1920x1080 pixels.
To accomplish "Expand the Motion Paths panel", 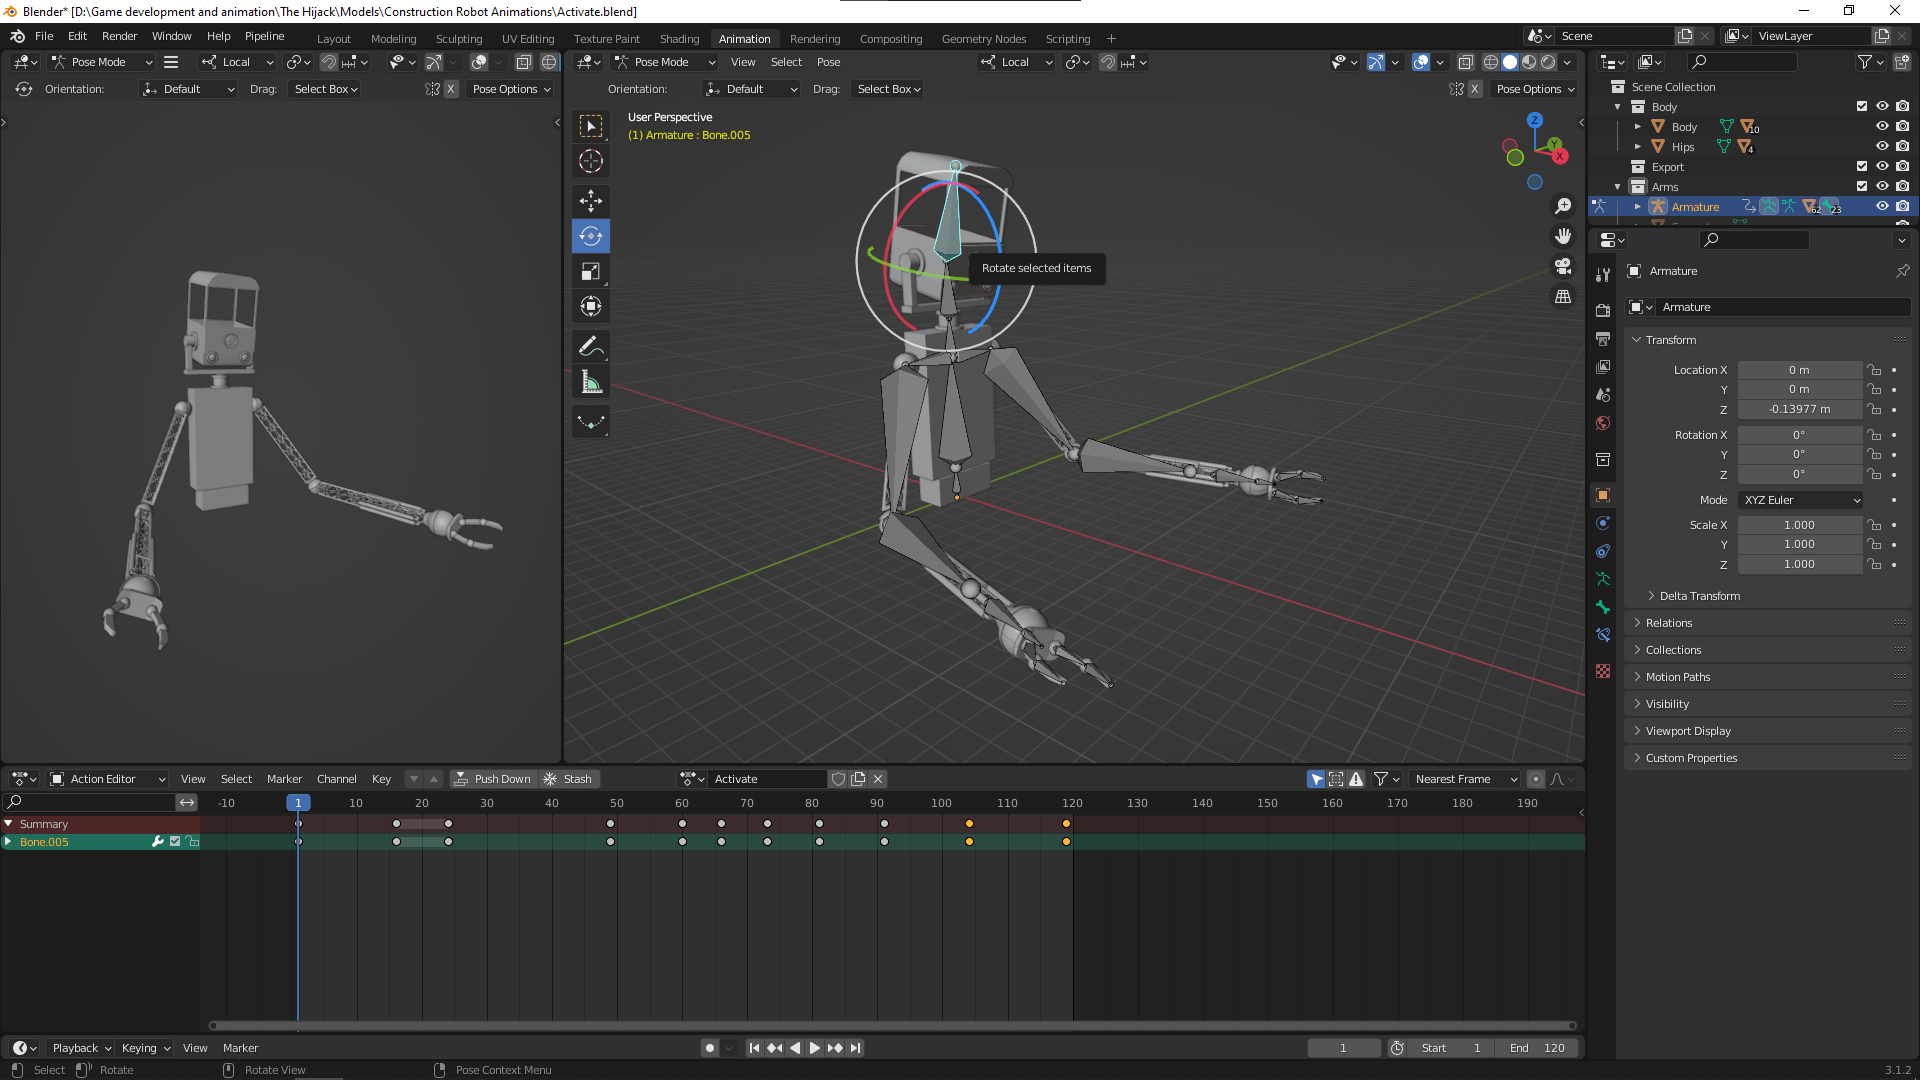I will click(1678, 677).
